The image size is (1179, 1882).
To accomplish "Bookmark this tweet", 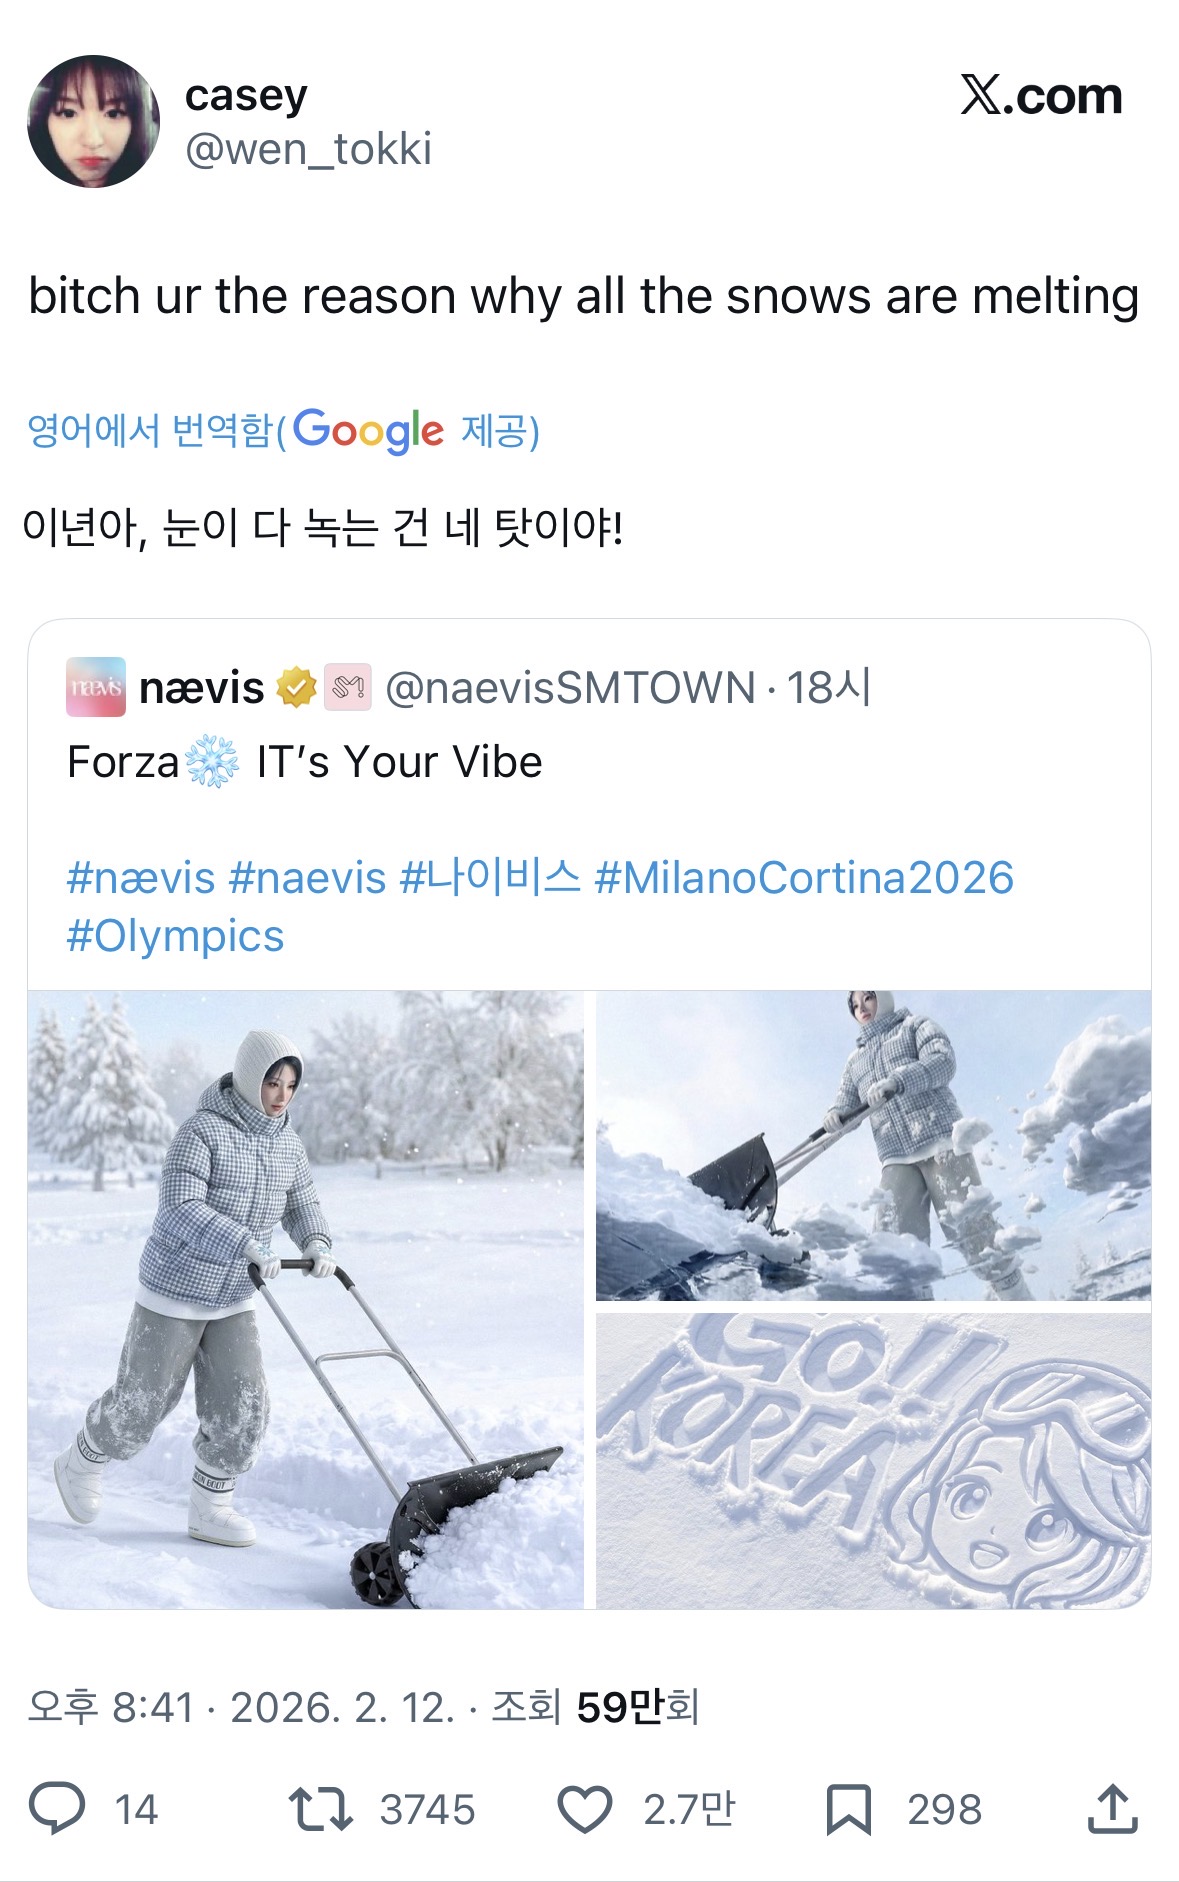I will (848, 1809).
